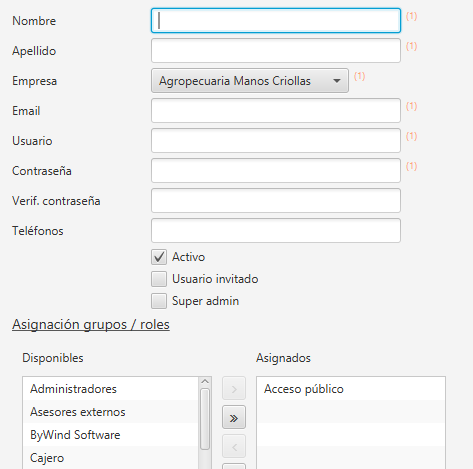Screen dimensions: 473x469
Task: Open the Empresa dropdown arrow
Action: (337, 81)
